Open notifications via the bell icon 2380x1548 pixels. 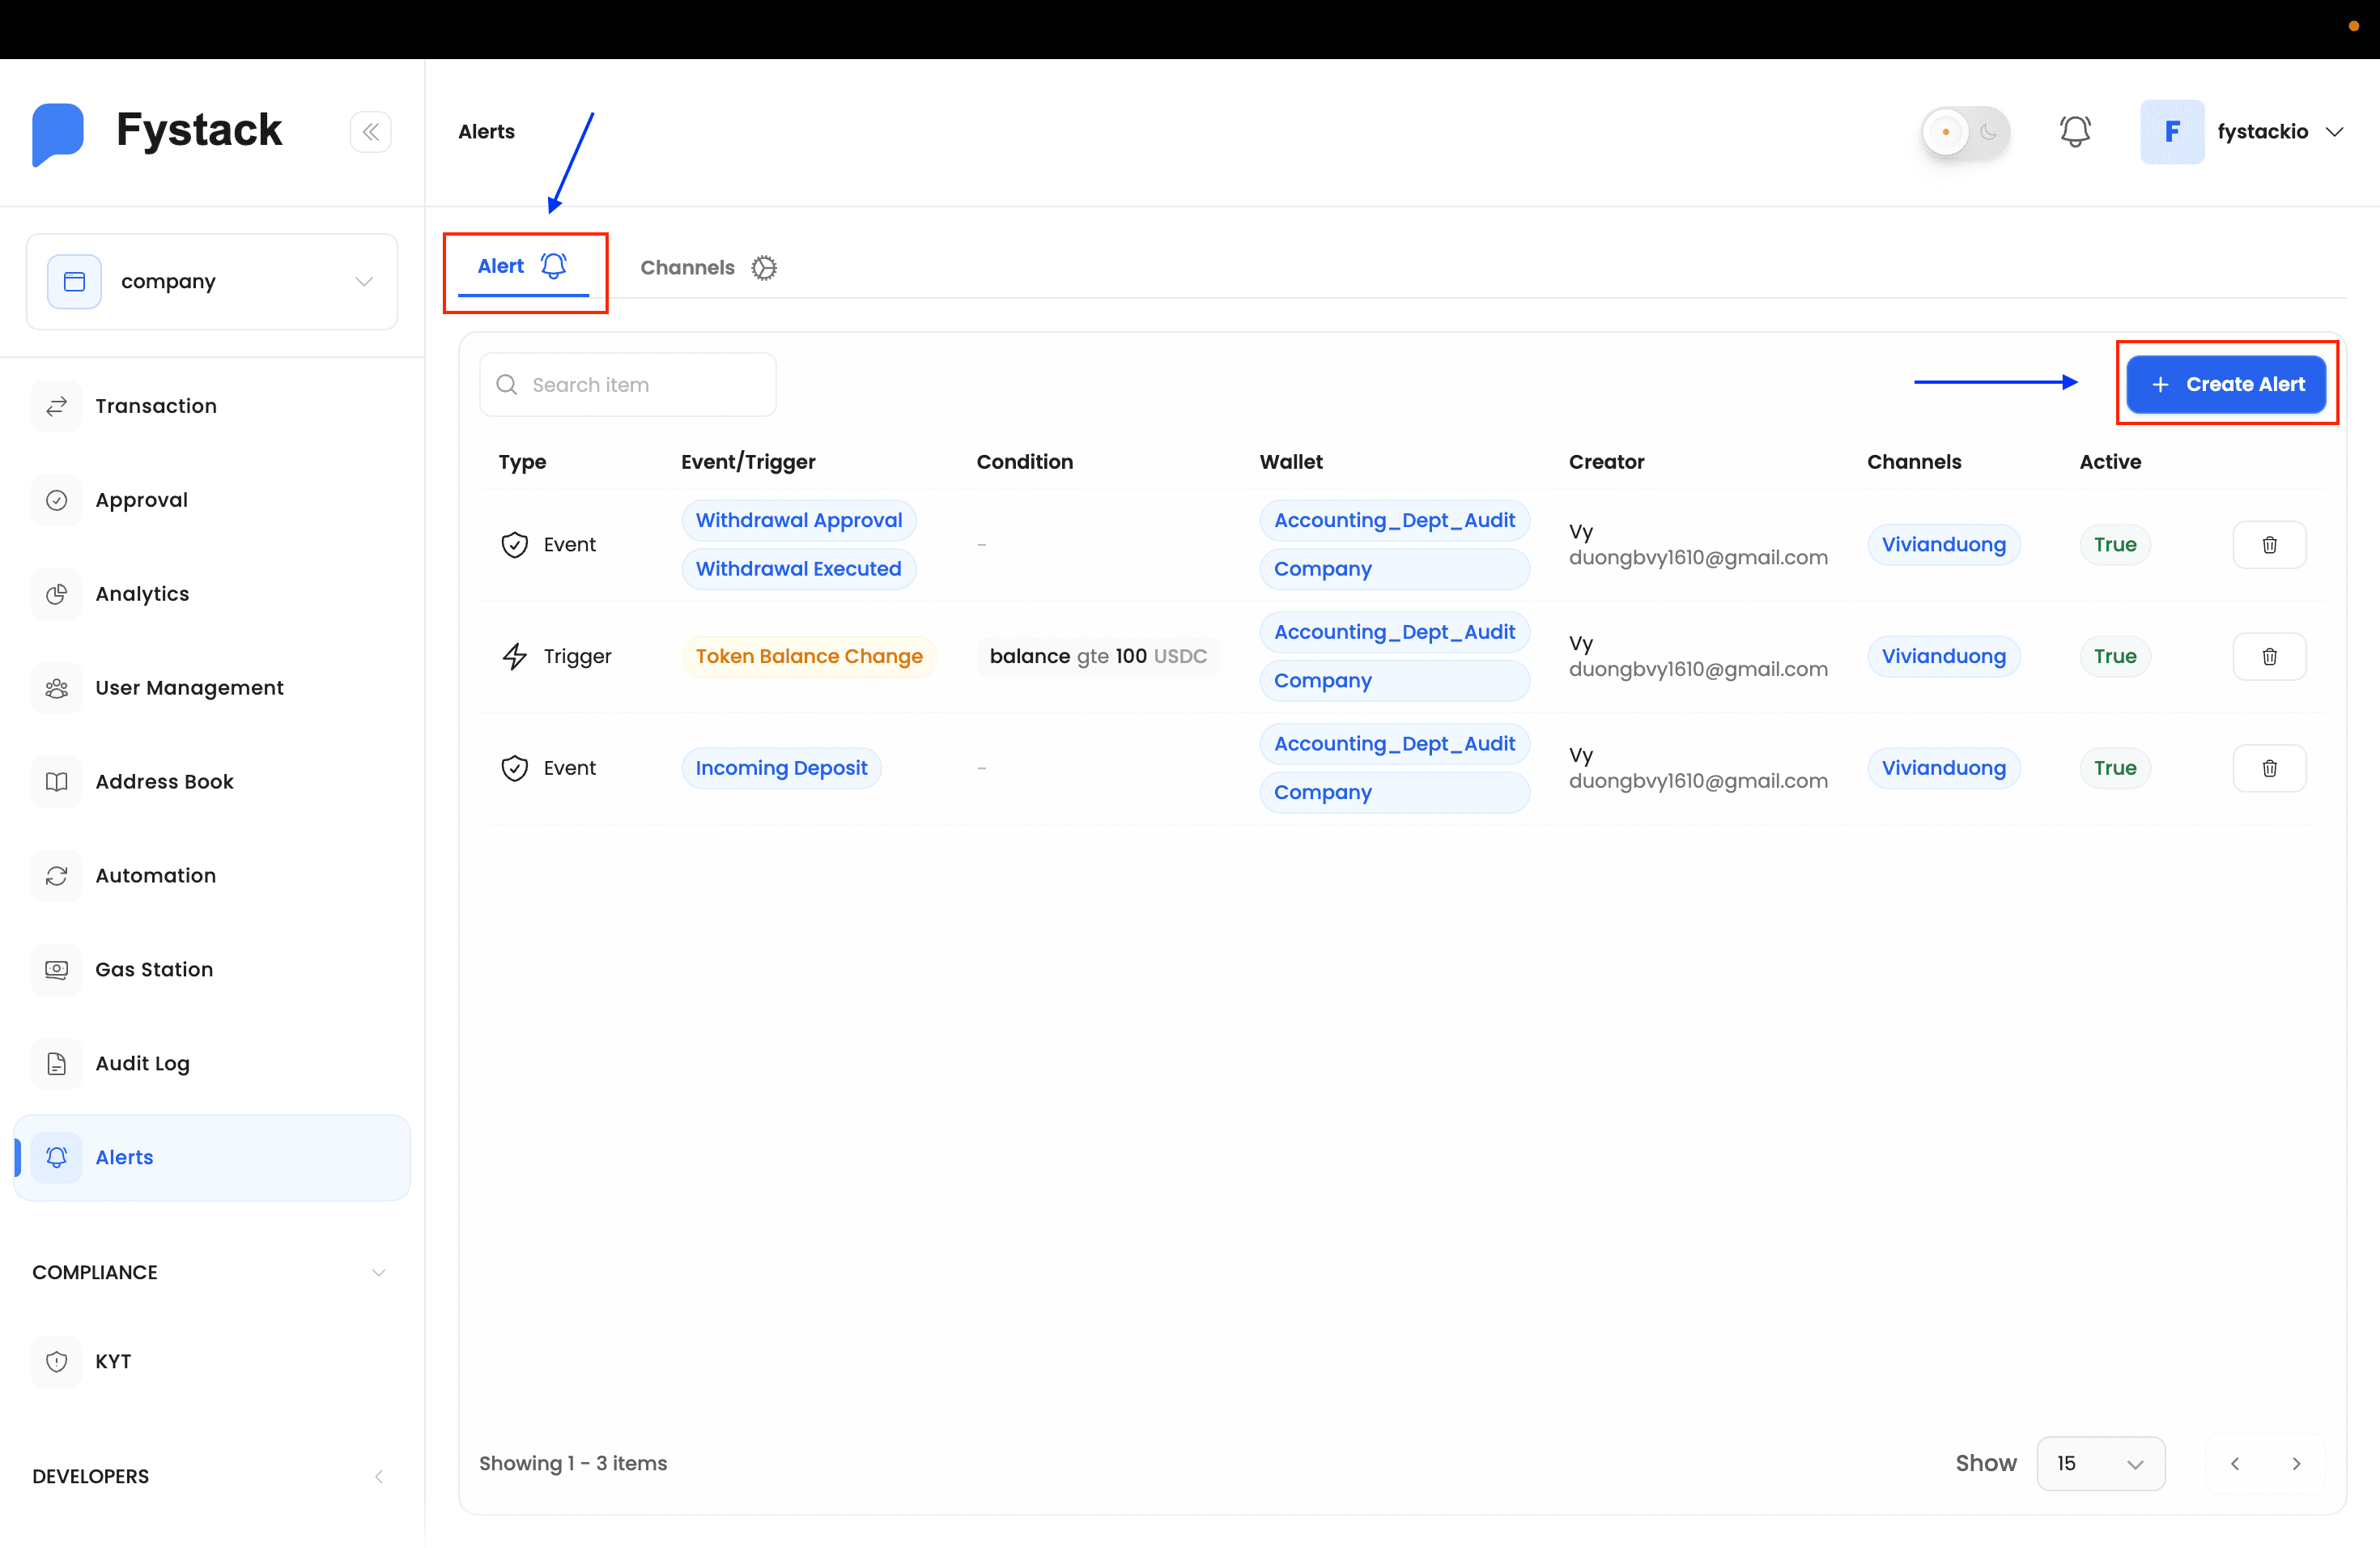2076,131
